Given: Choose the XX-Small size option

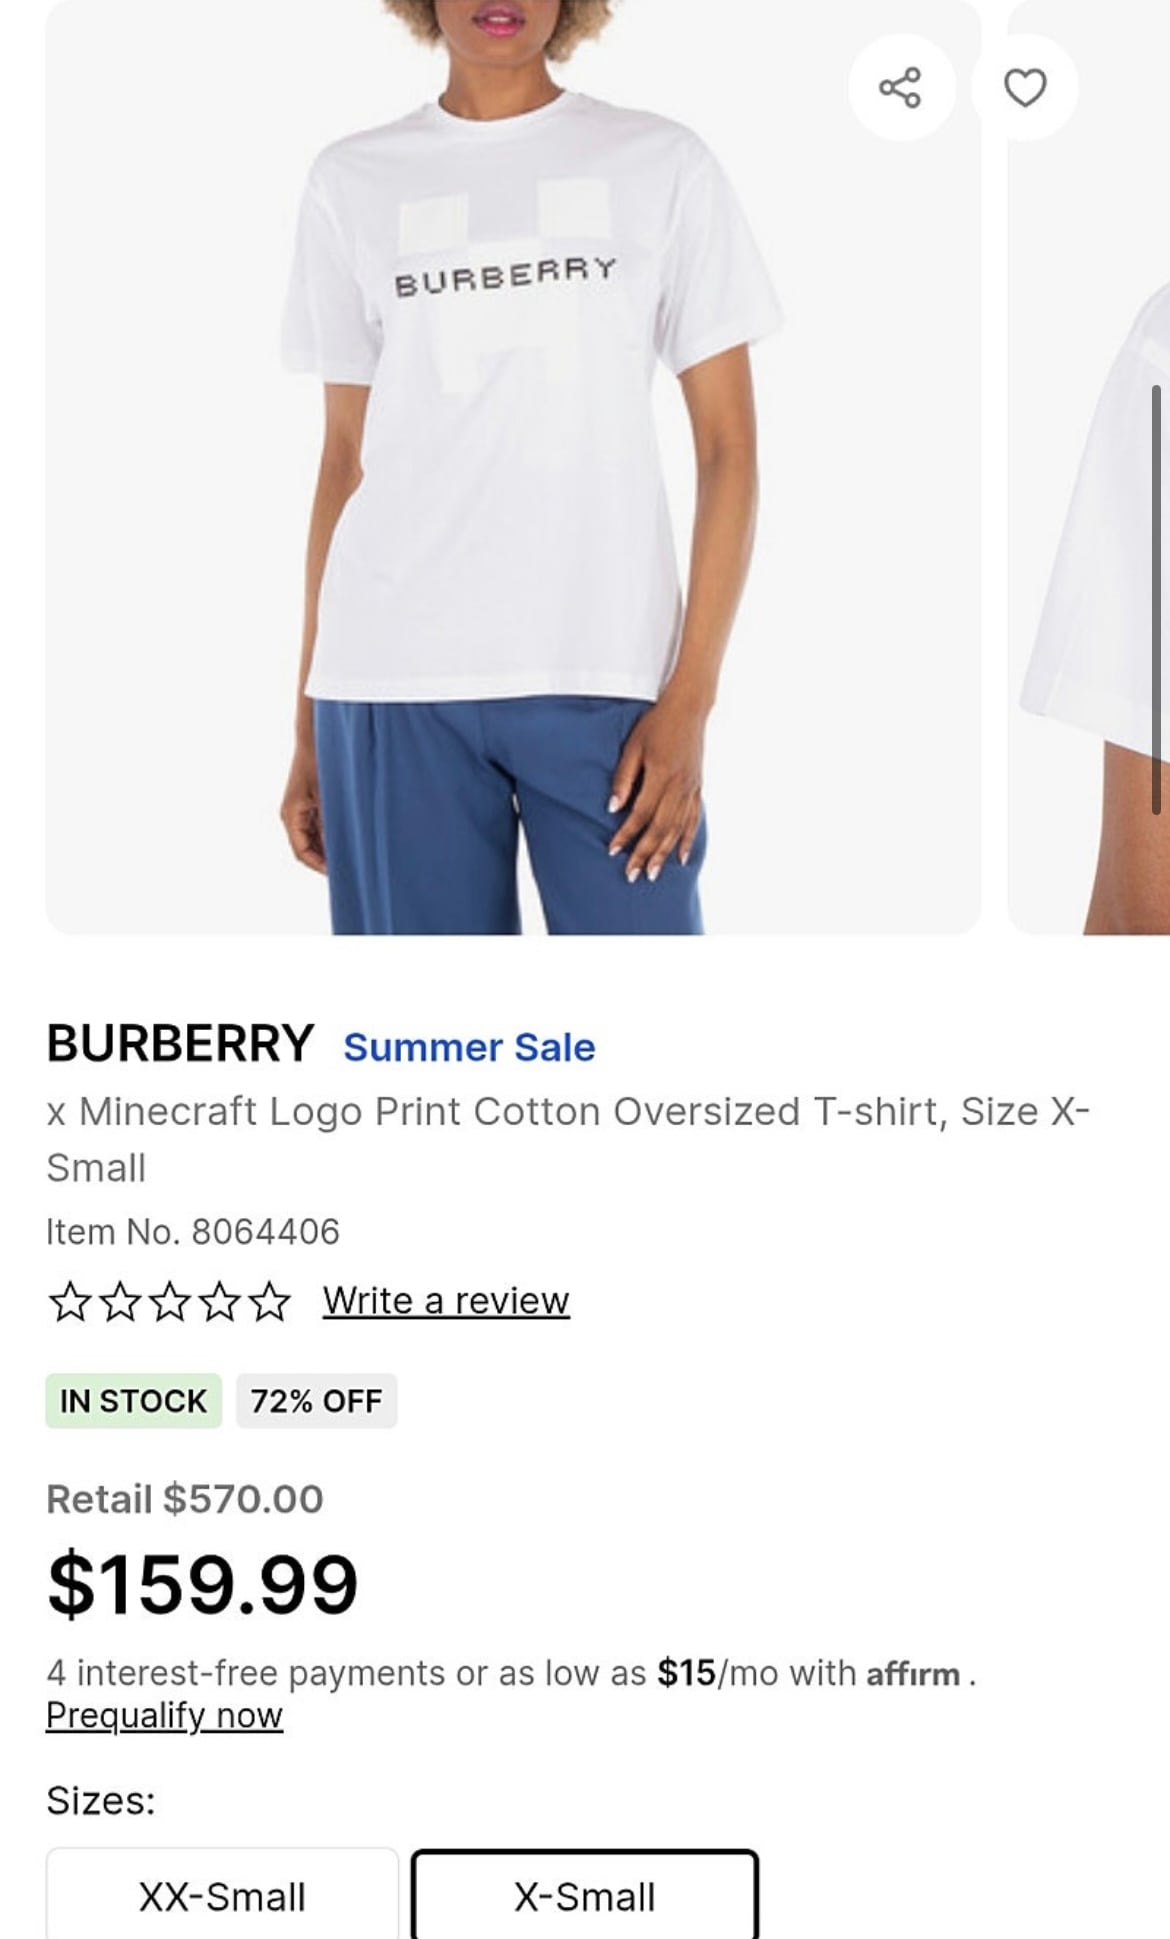Looking at the screenshot, I should (x=222, y=1895).
